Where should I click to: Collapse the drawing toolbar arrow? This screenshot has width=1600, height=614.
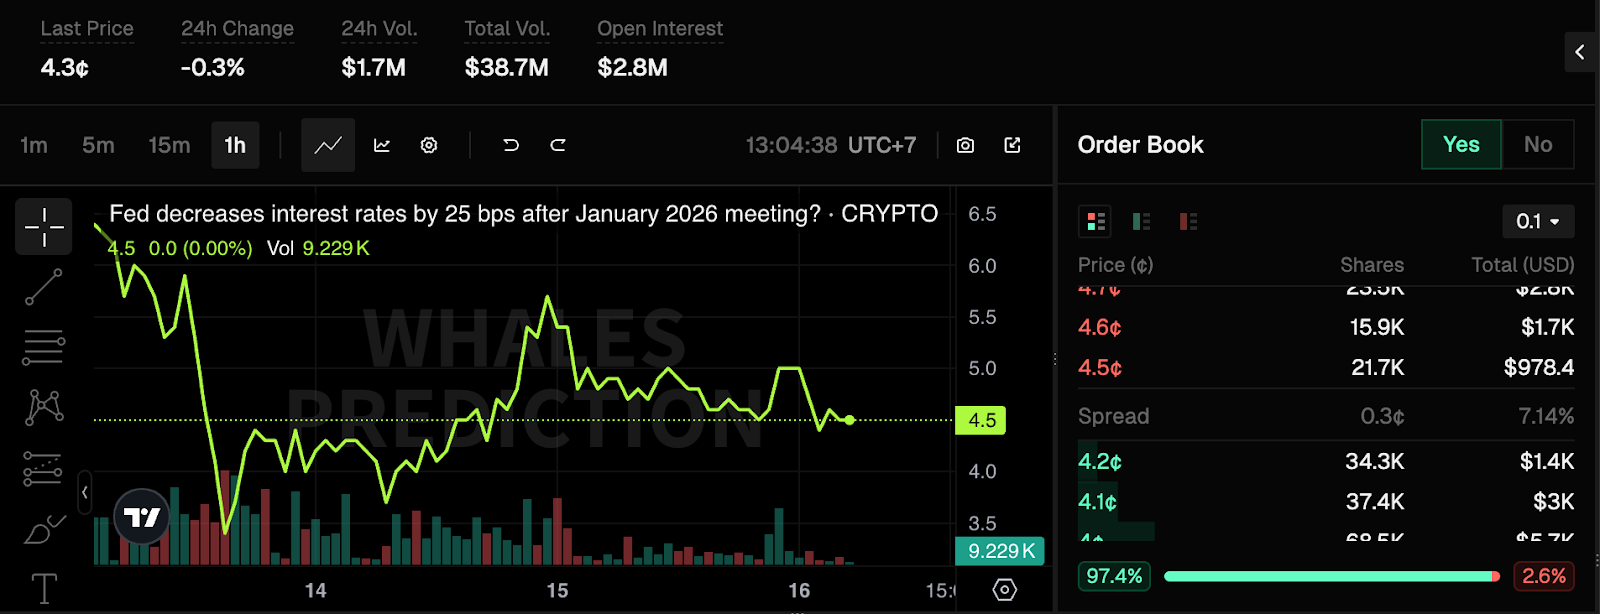tap(85, 492)
